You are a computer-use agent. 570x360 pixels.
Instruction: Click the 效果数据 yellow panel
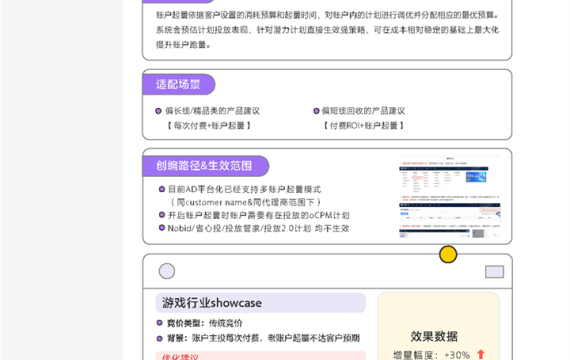[x=438, y=326]
